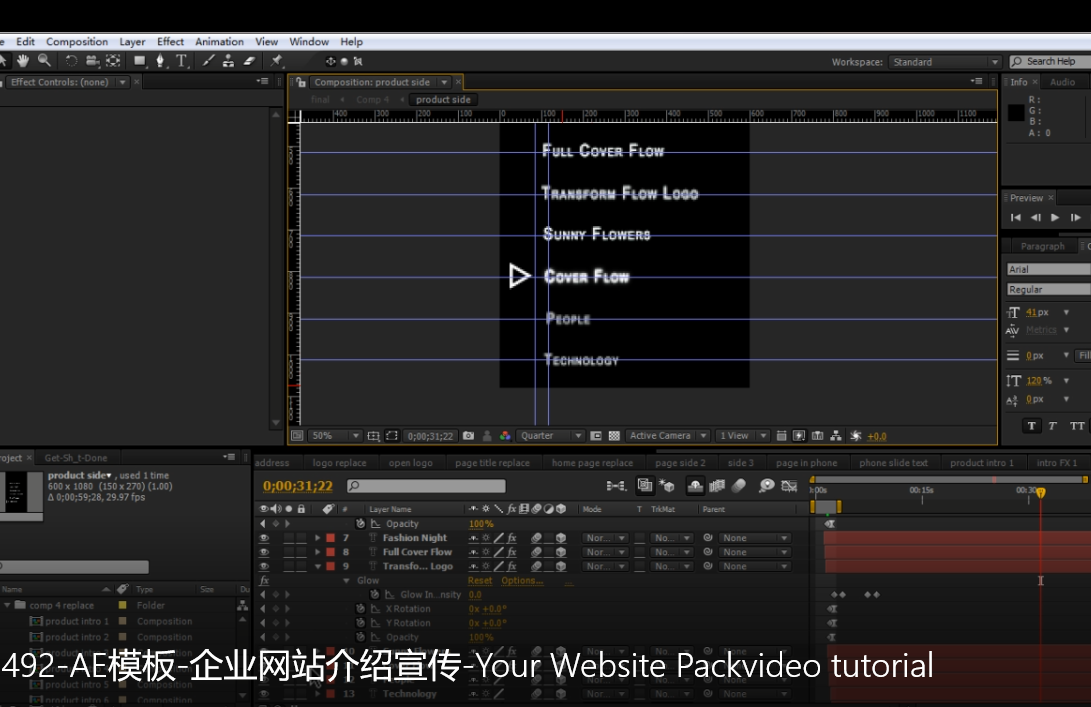The image size is (1091, 707).
Task: Select the Pan Behind anchor tool
Action: tap(113, 61)
